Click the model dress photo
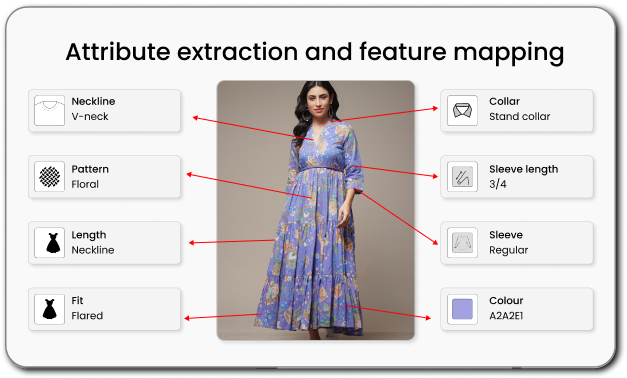627x378 pixels. [x=315, y=210]
